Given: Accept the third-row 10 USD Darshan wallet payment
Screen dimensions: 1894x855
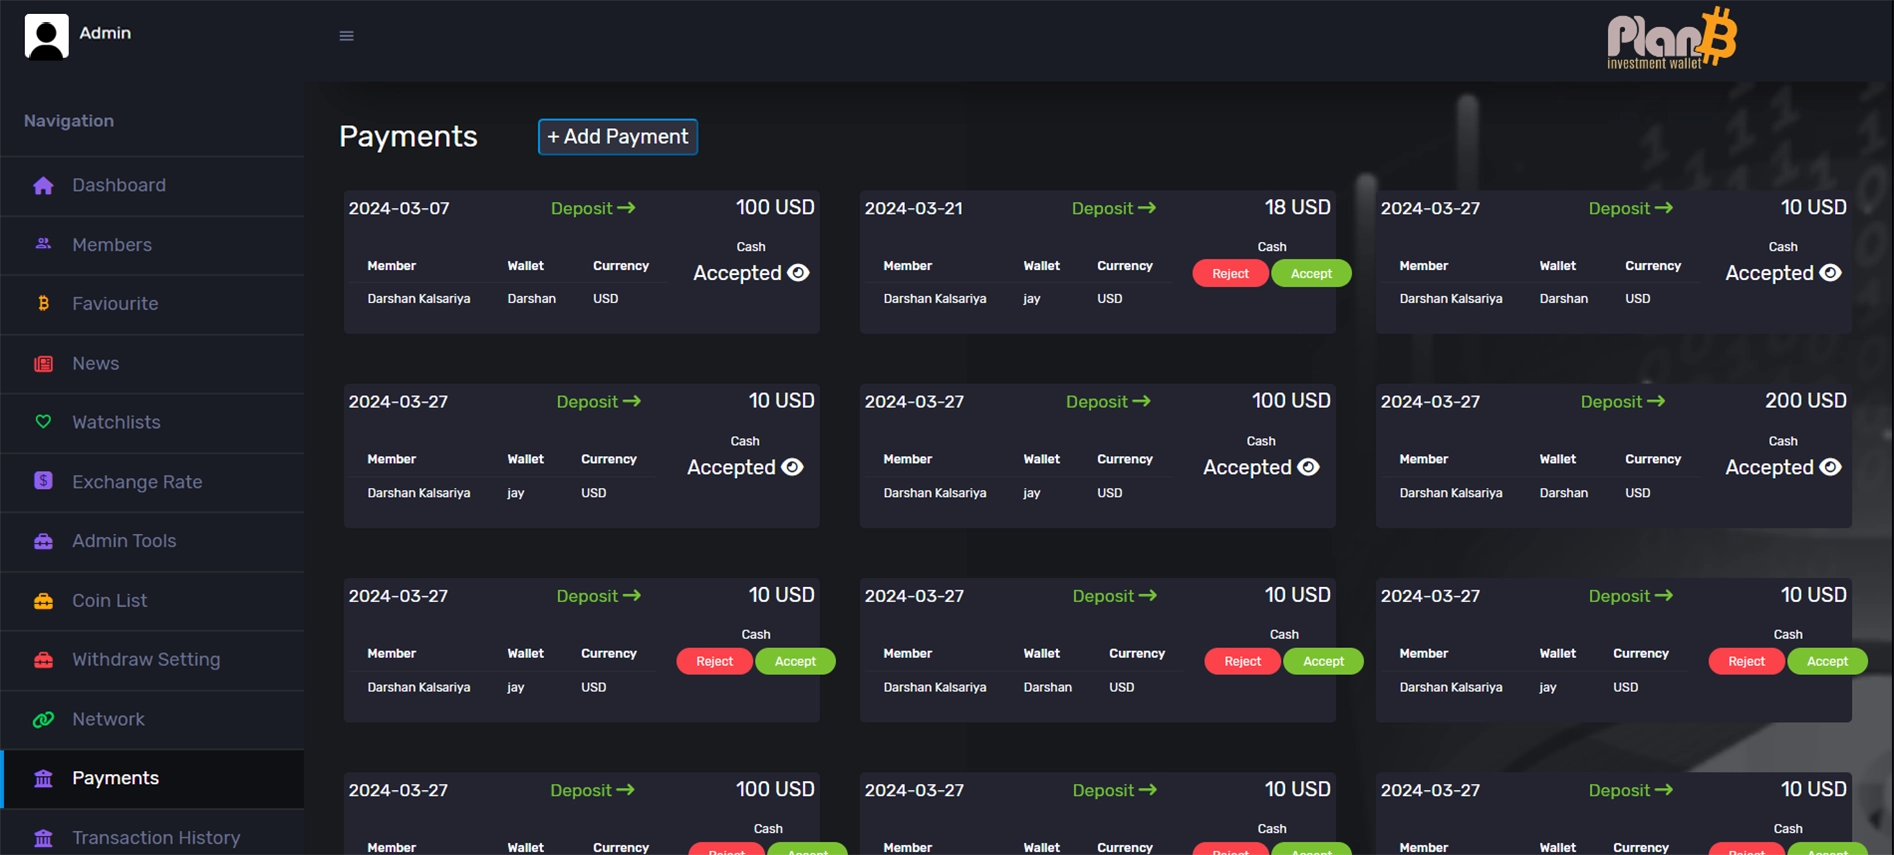Looking at the screenshot, I should click(x=1323, y=661).
